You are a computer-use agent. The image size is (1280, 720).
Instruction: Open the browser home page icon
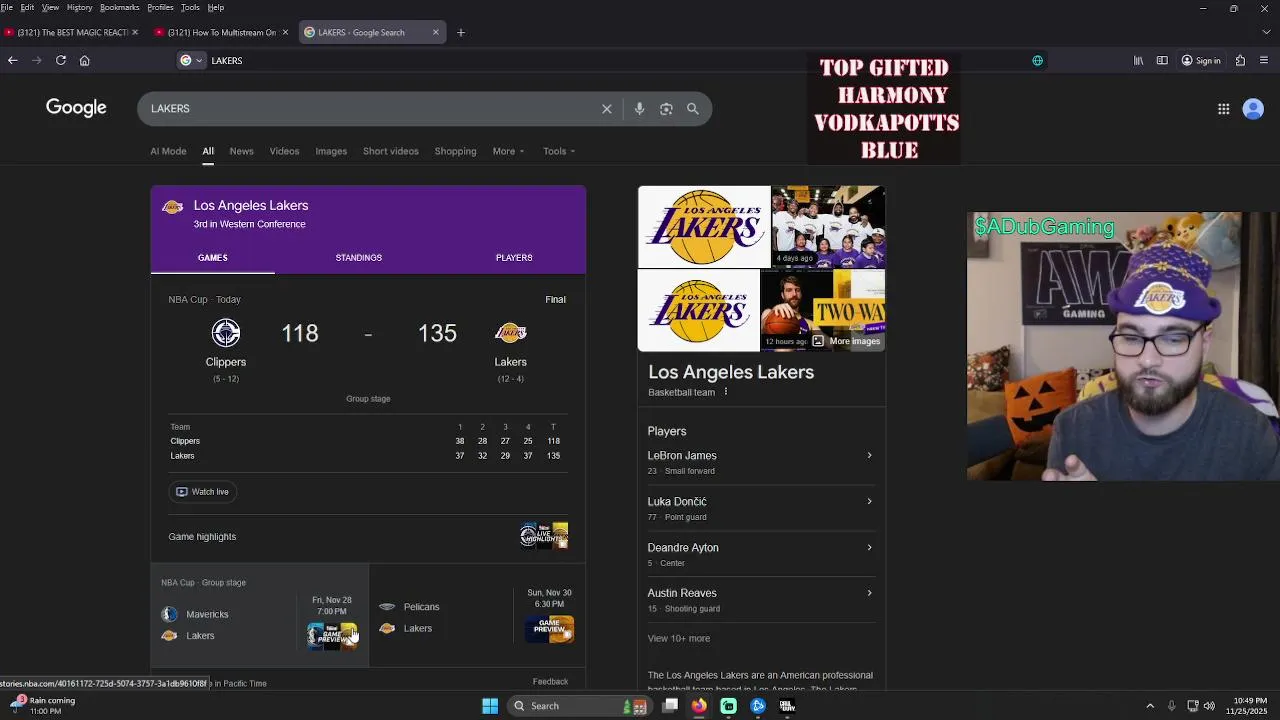(85, 60)
